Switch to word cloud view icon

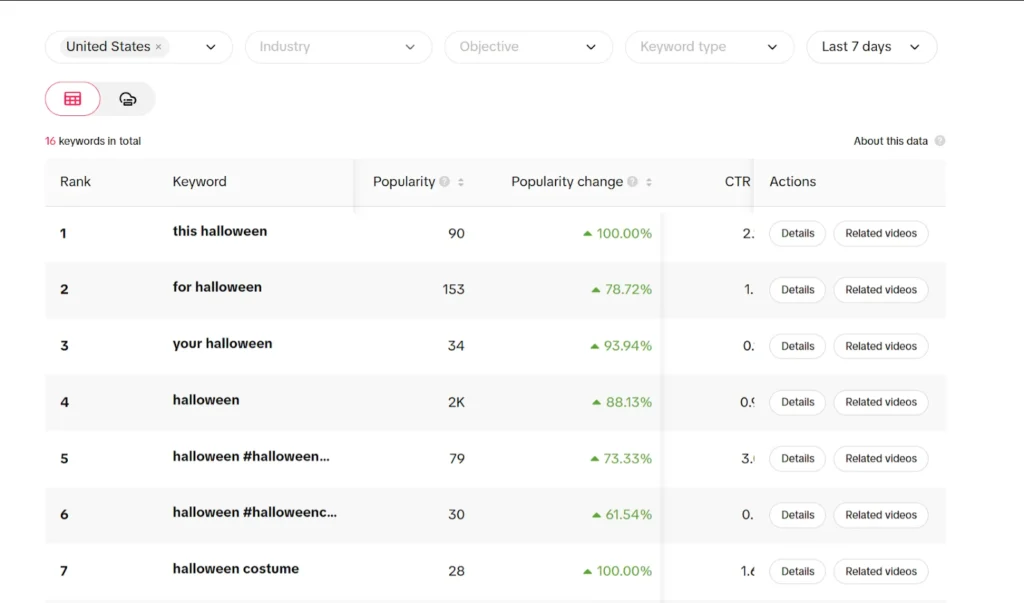[128, 99]
